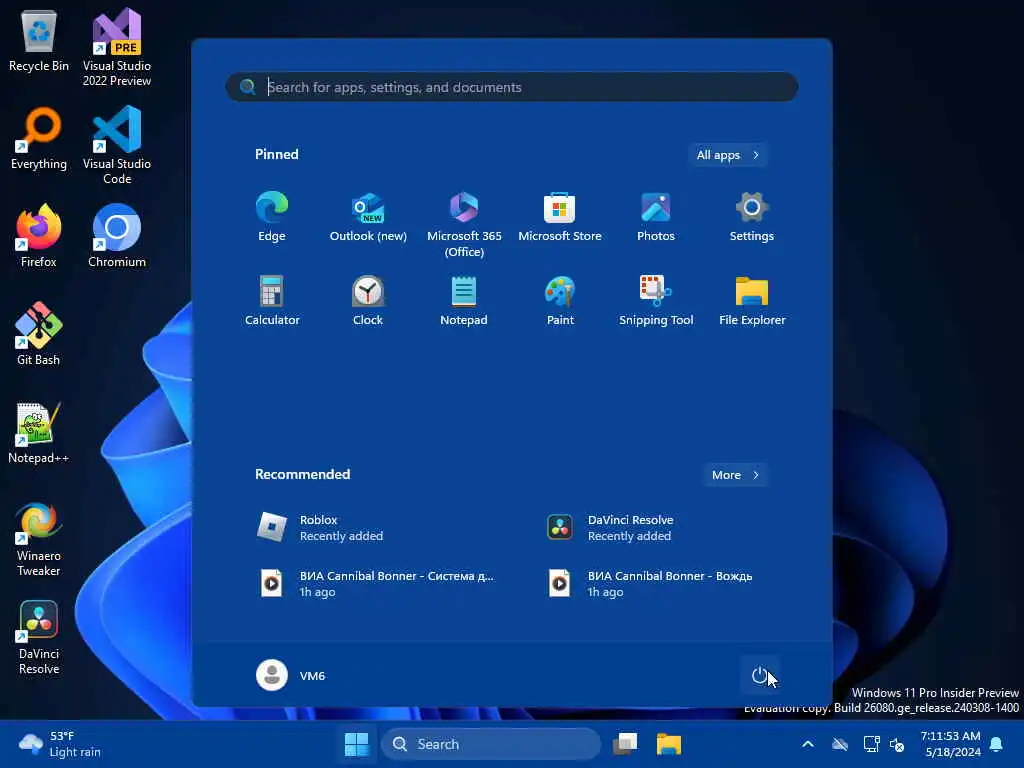Open Edge from pinned apps
1024x768 pixels.
(x=272, y=217)
